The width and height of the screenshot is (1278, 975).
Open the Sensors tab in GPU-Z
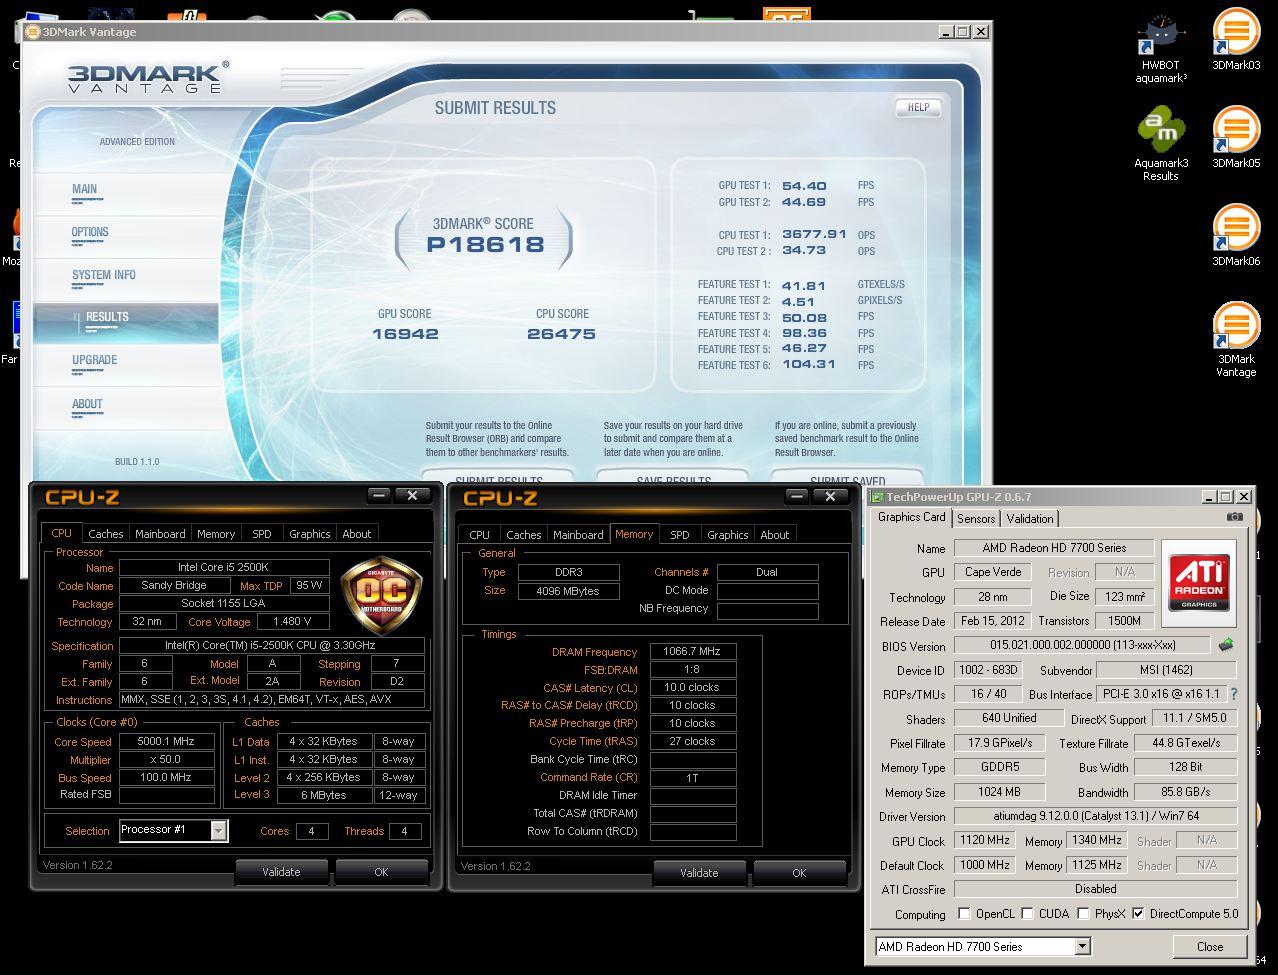click(976, 518)
